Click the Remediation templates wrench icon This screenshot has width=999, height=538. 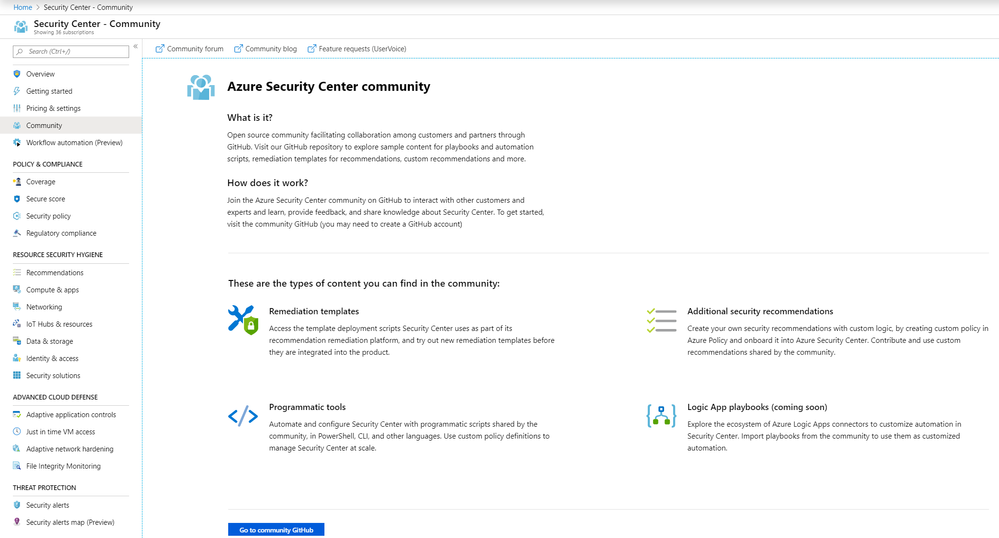[x=243, y=320]
